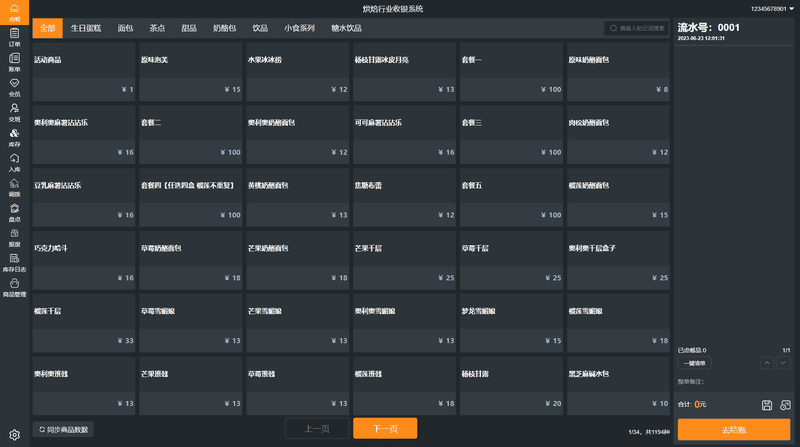This screenshot has width=800, height=447.
Task: Click the 一键清单 clear list button
Action: click(x=693, y=363)
